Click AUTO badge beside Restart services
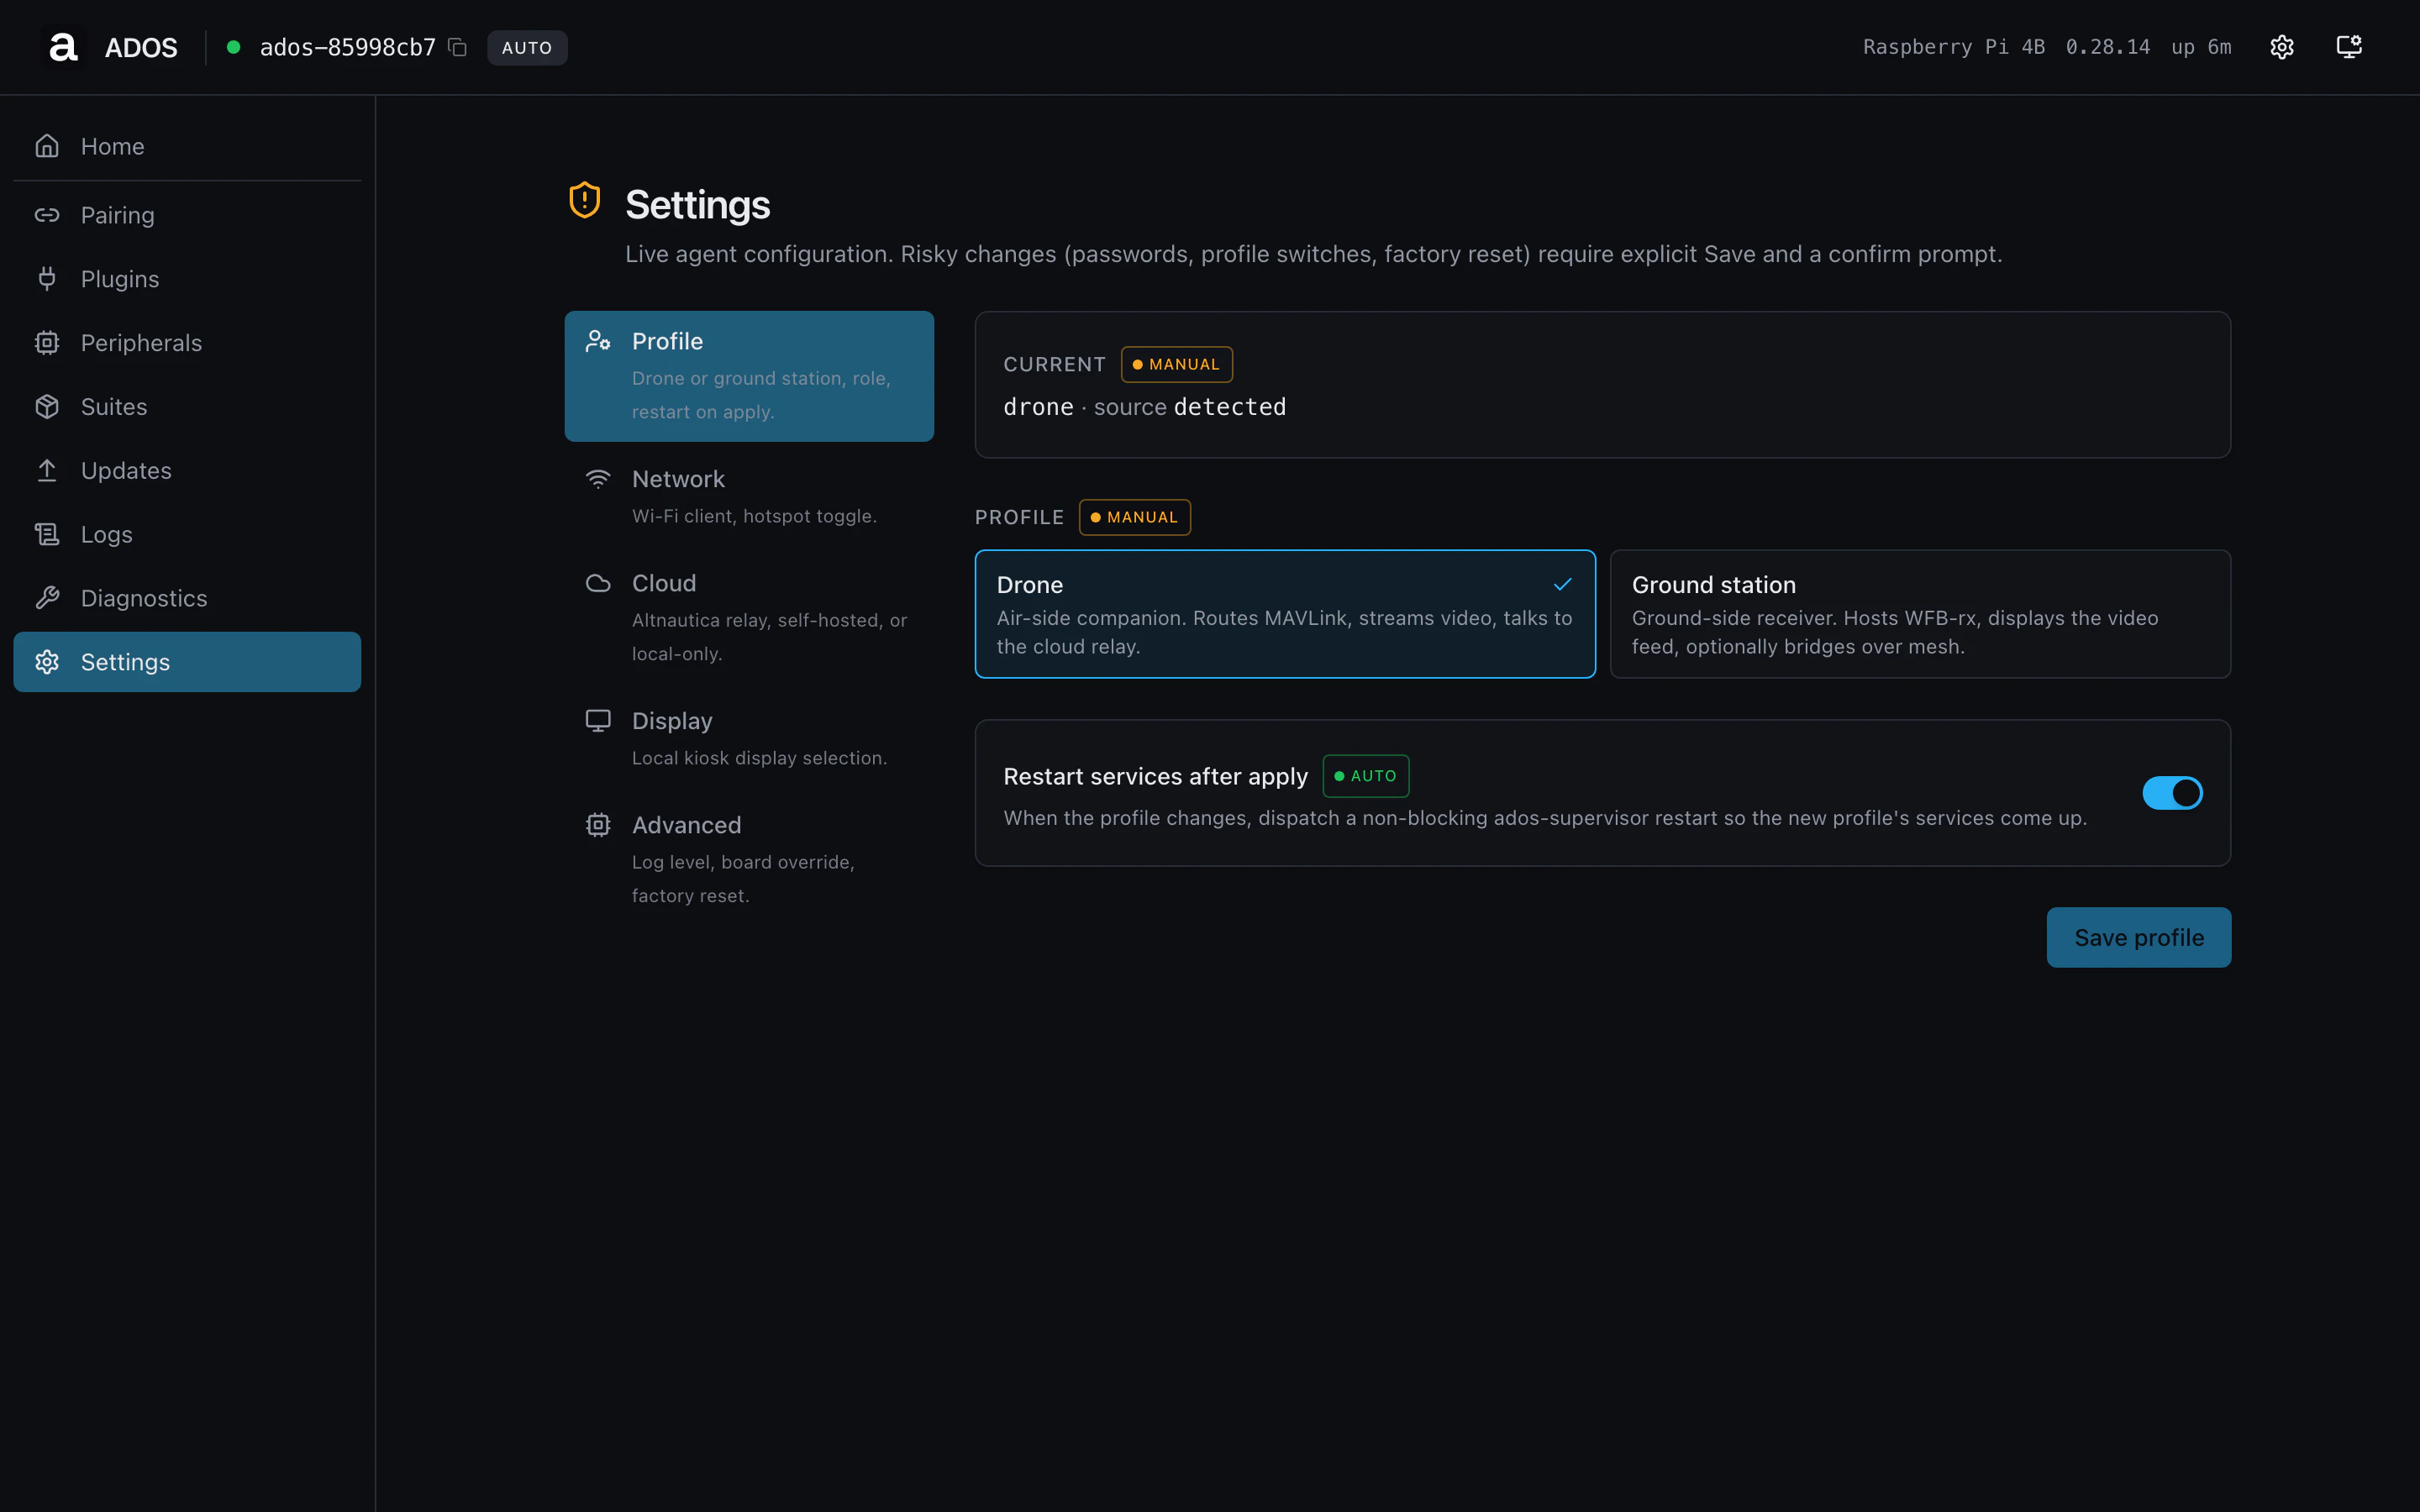This screenshot has width=2420, height=1512. pos(1365,776)
